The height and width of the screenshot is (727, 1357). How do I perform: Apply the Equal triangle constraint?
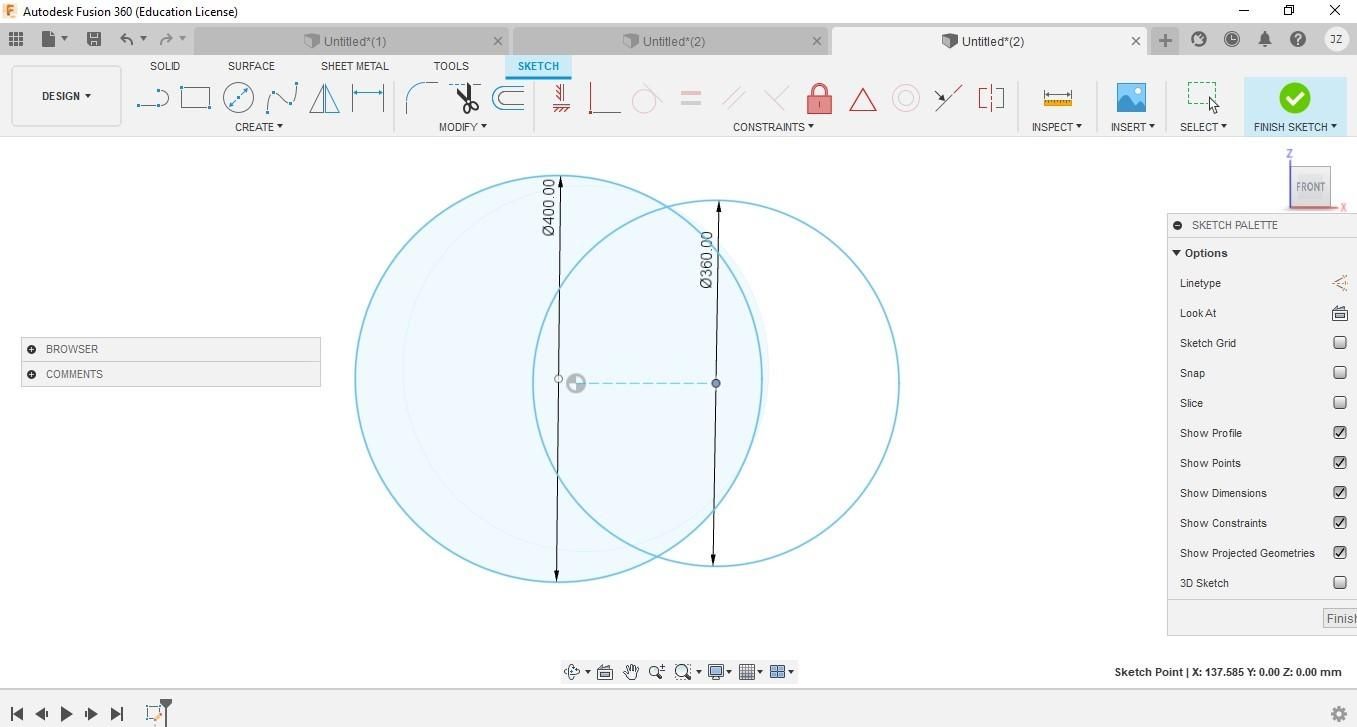pyautogui.click(x=862, y=99)
